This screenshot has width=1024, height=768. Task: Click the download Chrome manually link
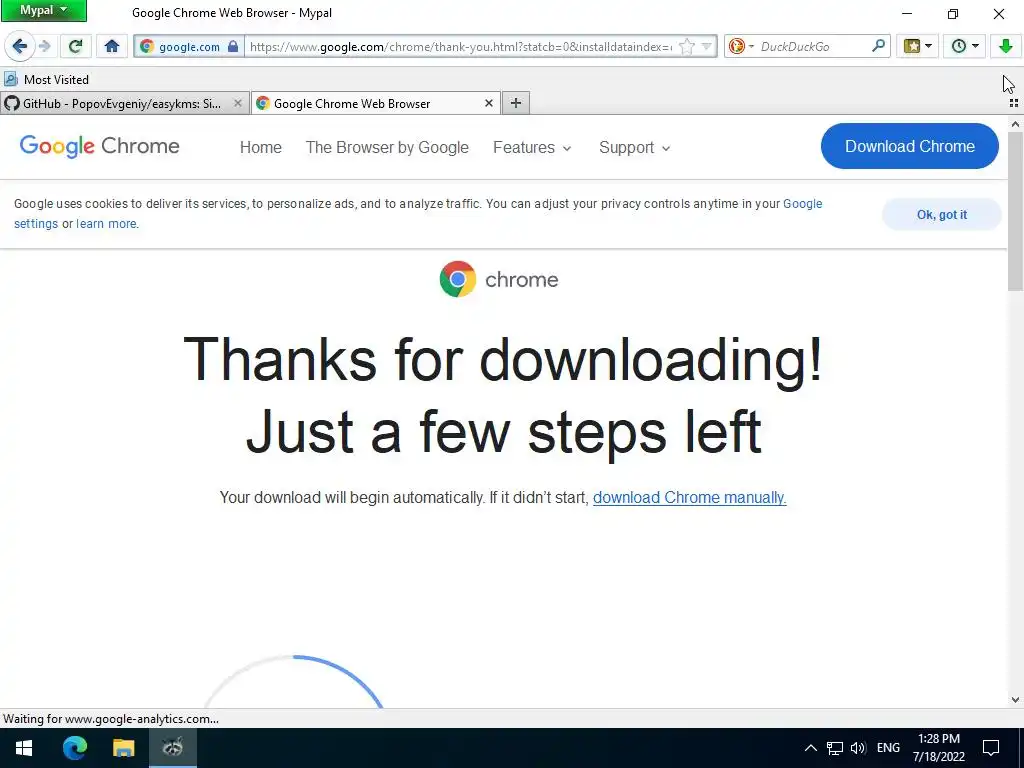tap(690, 498)
